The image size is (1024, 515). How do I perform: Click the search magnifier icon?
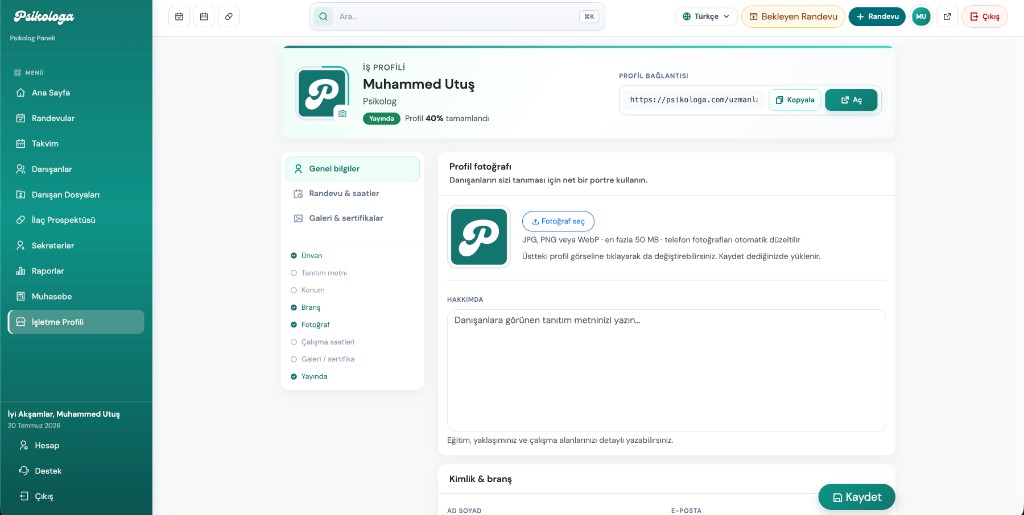(x=323, y=16)
